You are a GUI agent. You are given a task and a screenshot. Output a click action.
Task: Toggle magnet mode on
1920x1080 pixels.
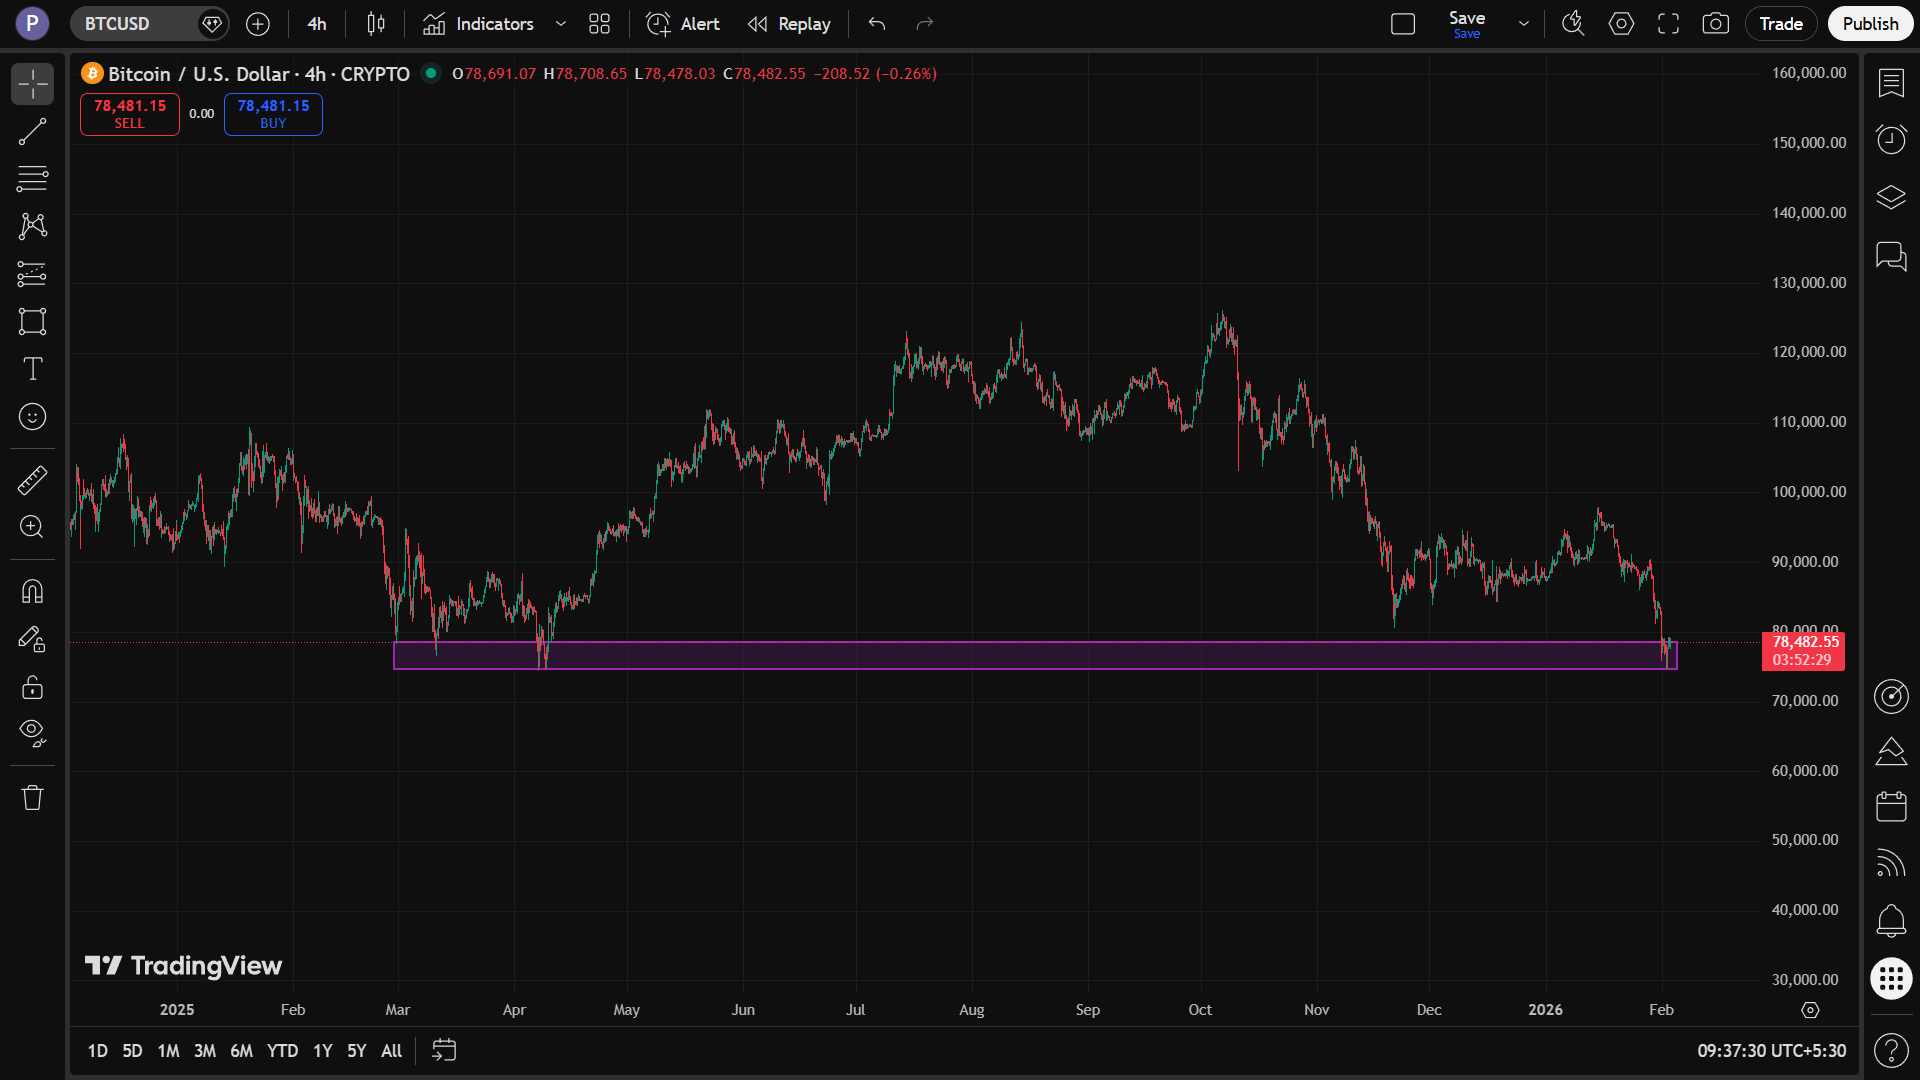[32, 591]
